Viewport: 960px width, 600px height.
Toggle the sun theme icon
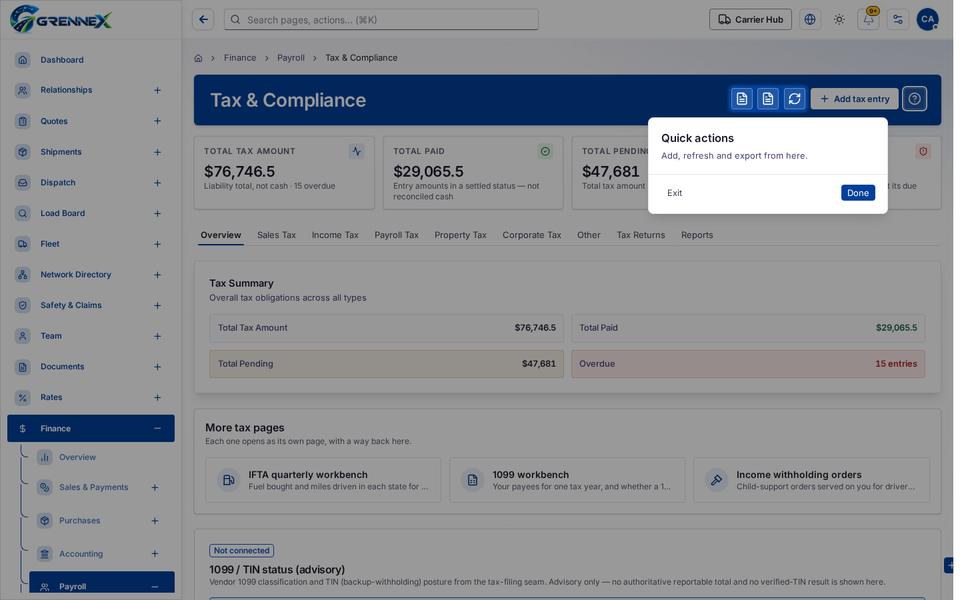839,20
